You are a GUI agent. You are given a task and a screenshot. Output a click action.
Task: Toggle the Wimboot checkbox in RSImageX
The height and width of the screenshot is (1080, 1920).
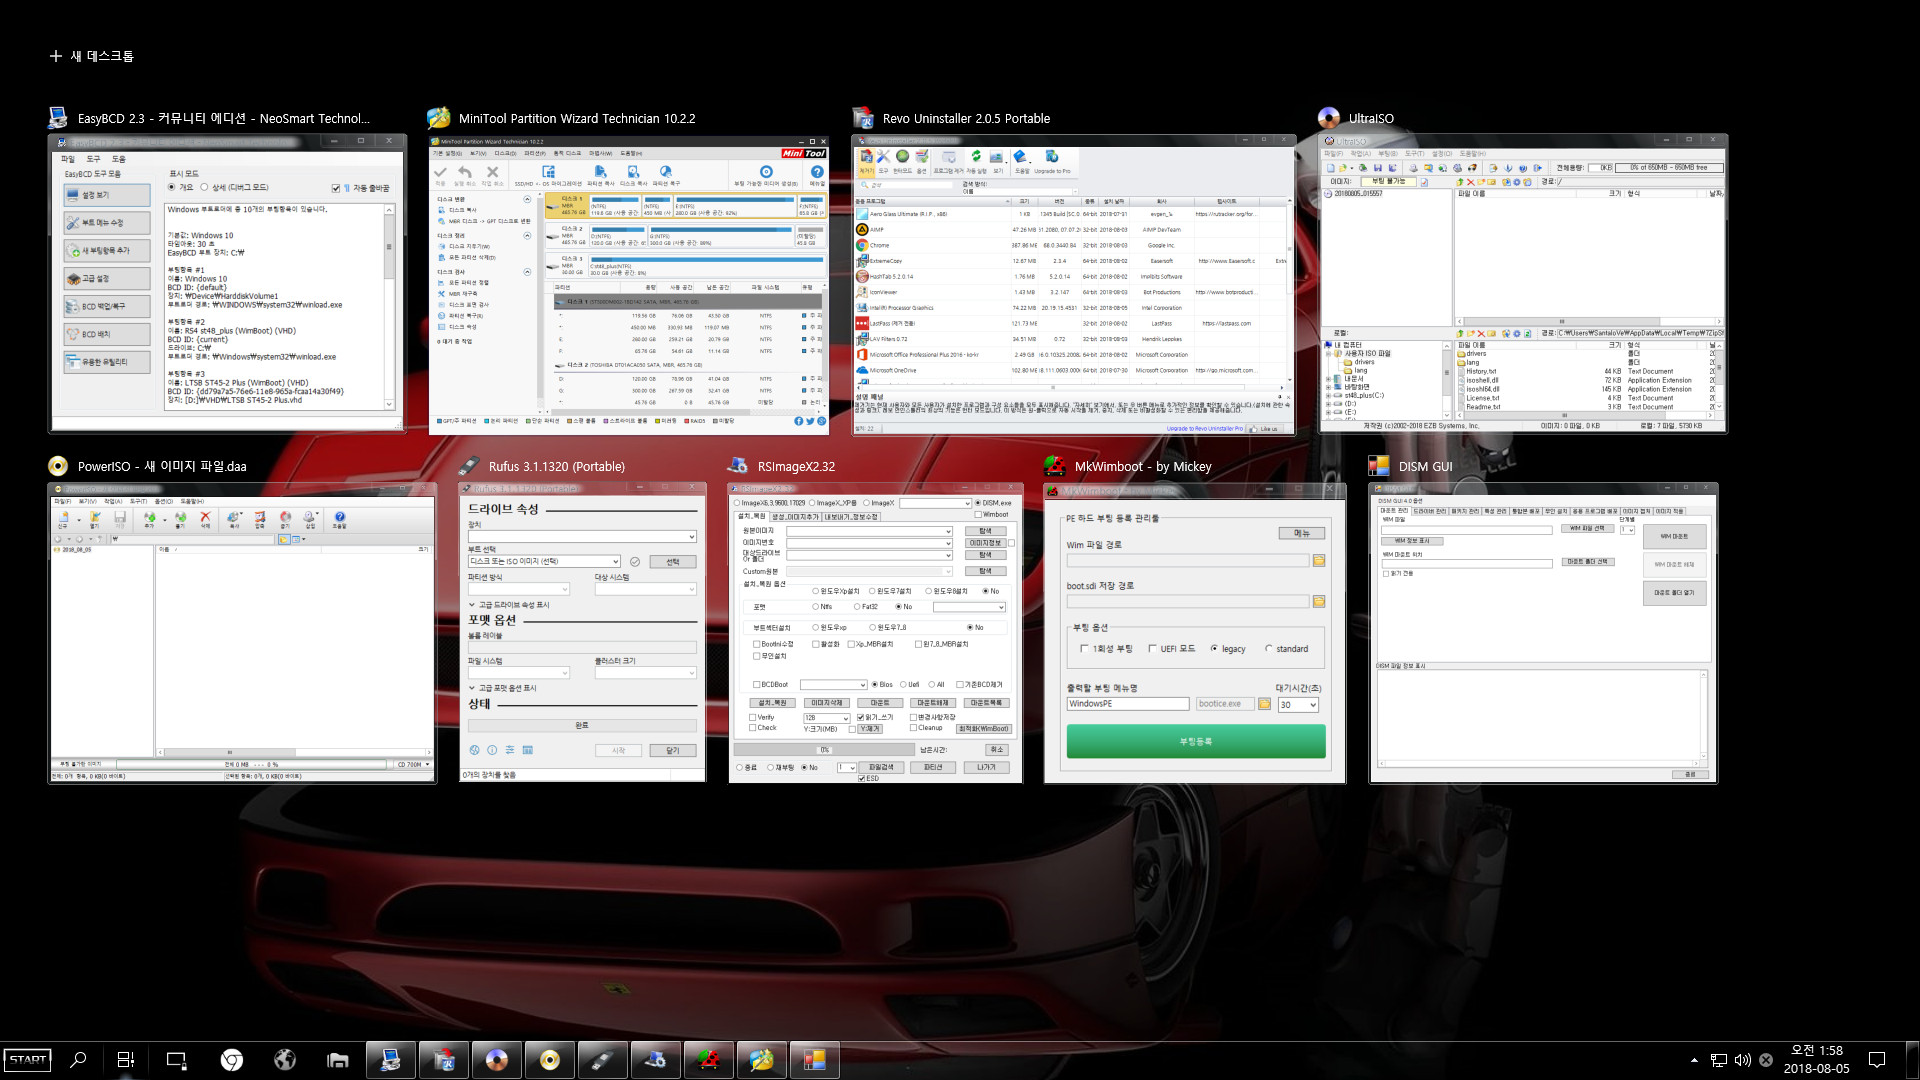(x=978, y=514)
